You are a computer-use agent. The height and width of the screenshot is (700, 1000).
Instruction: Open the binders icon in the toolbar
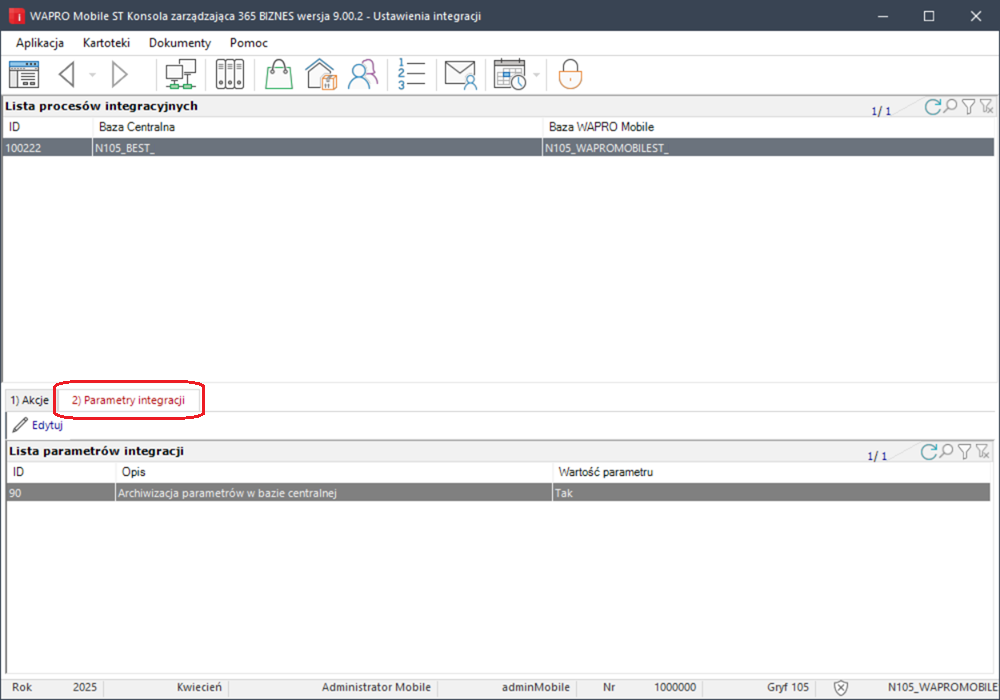click(x=230, y=75)
